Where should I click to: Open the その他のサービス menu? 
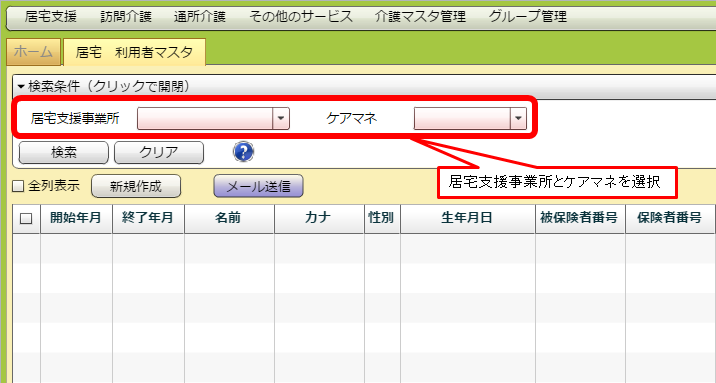(x=301, y=17)
